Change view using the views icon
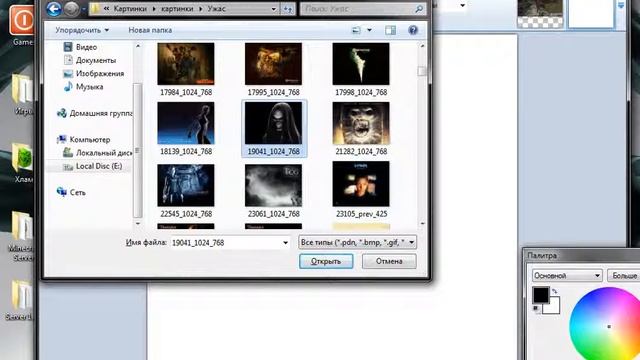640x360 pixels. click(356, 30)
